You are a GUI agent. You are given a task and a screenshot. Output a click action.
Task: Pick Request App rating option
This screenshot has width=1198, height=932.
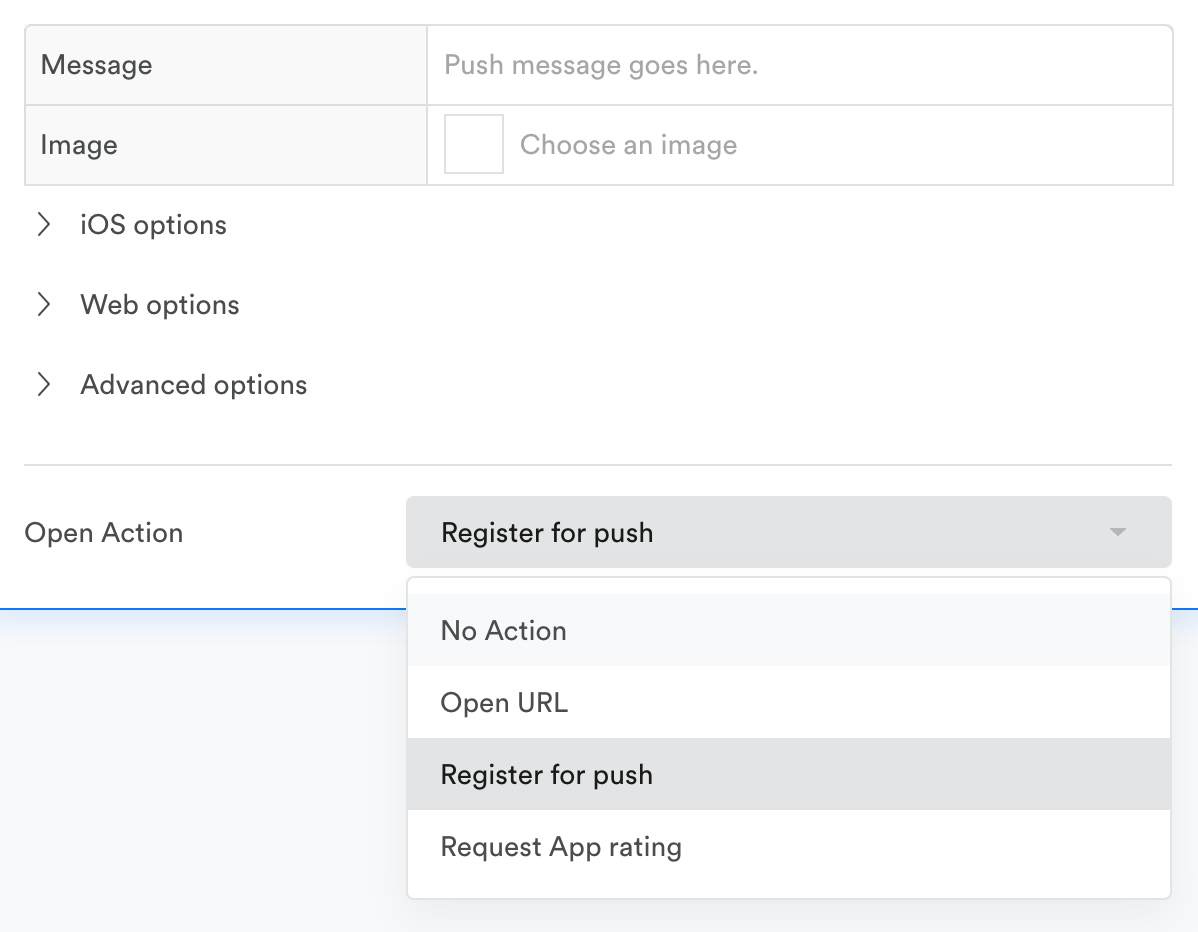(561, 847)
